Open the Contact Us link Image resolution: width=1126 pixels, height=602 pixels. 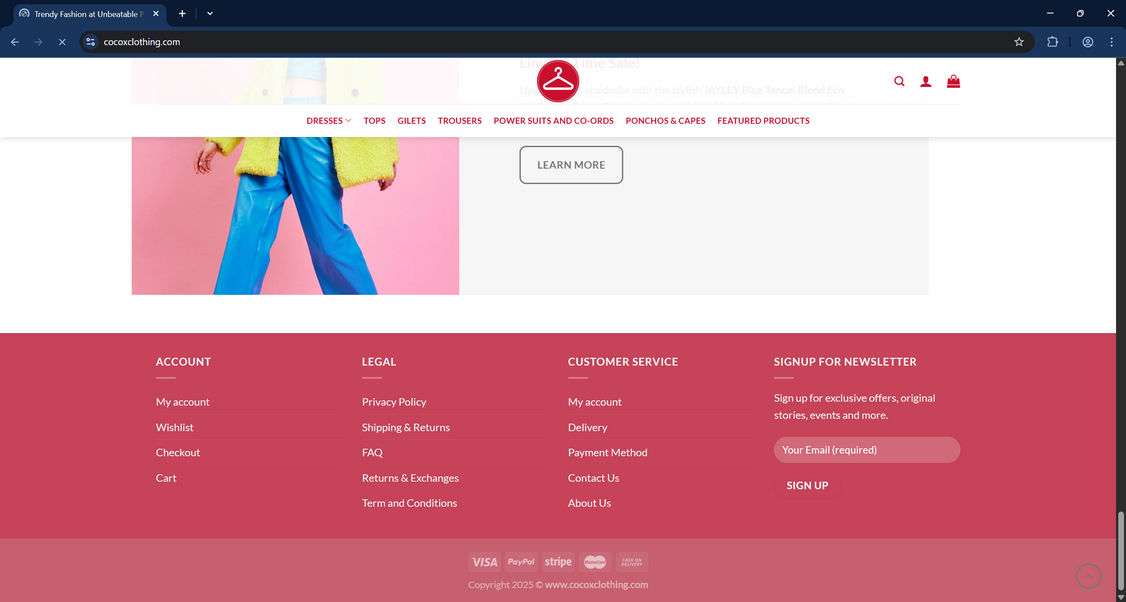point(593,478)
